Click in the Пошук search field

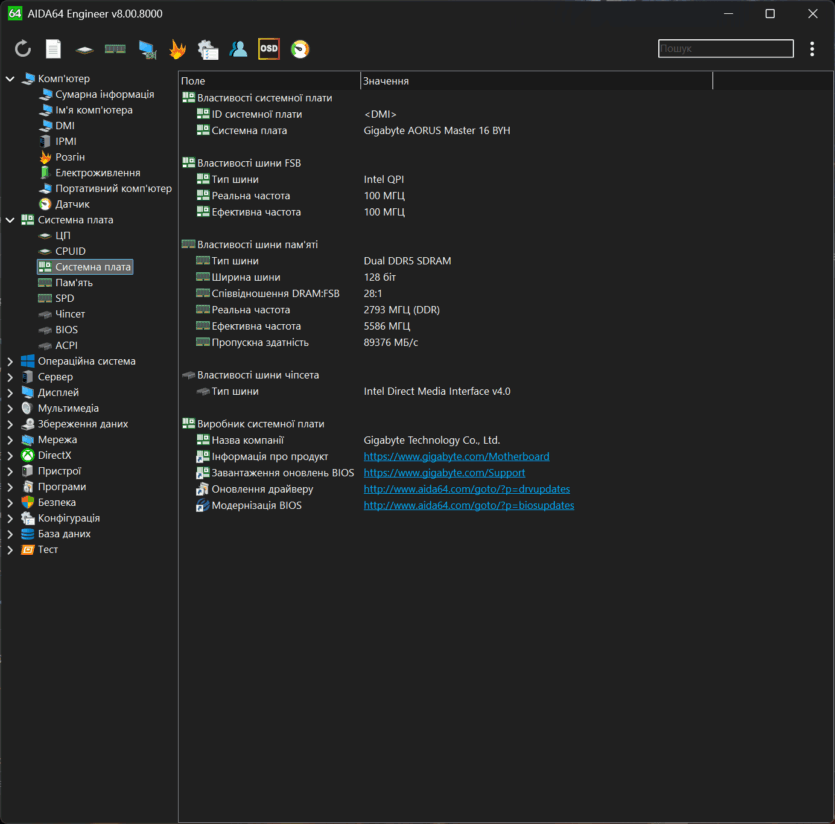click(725, 49)
